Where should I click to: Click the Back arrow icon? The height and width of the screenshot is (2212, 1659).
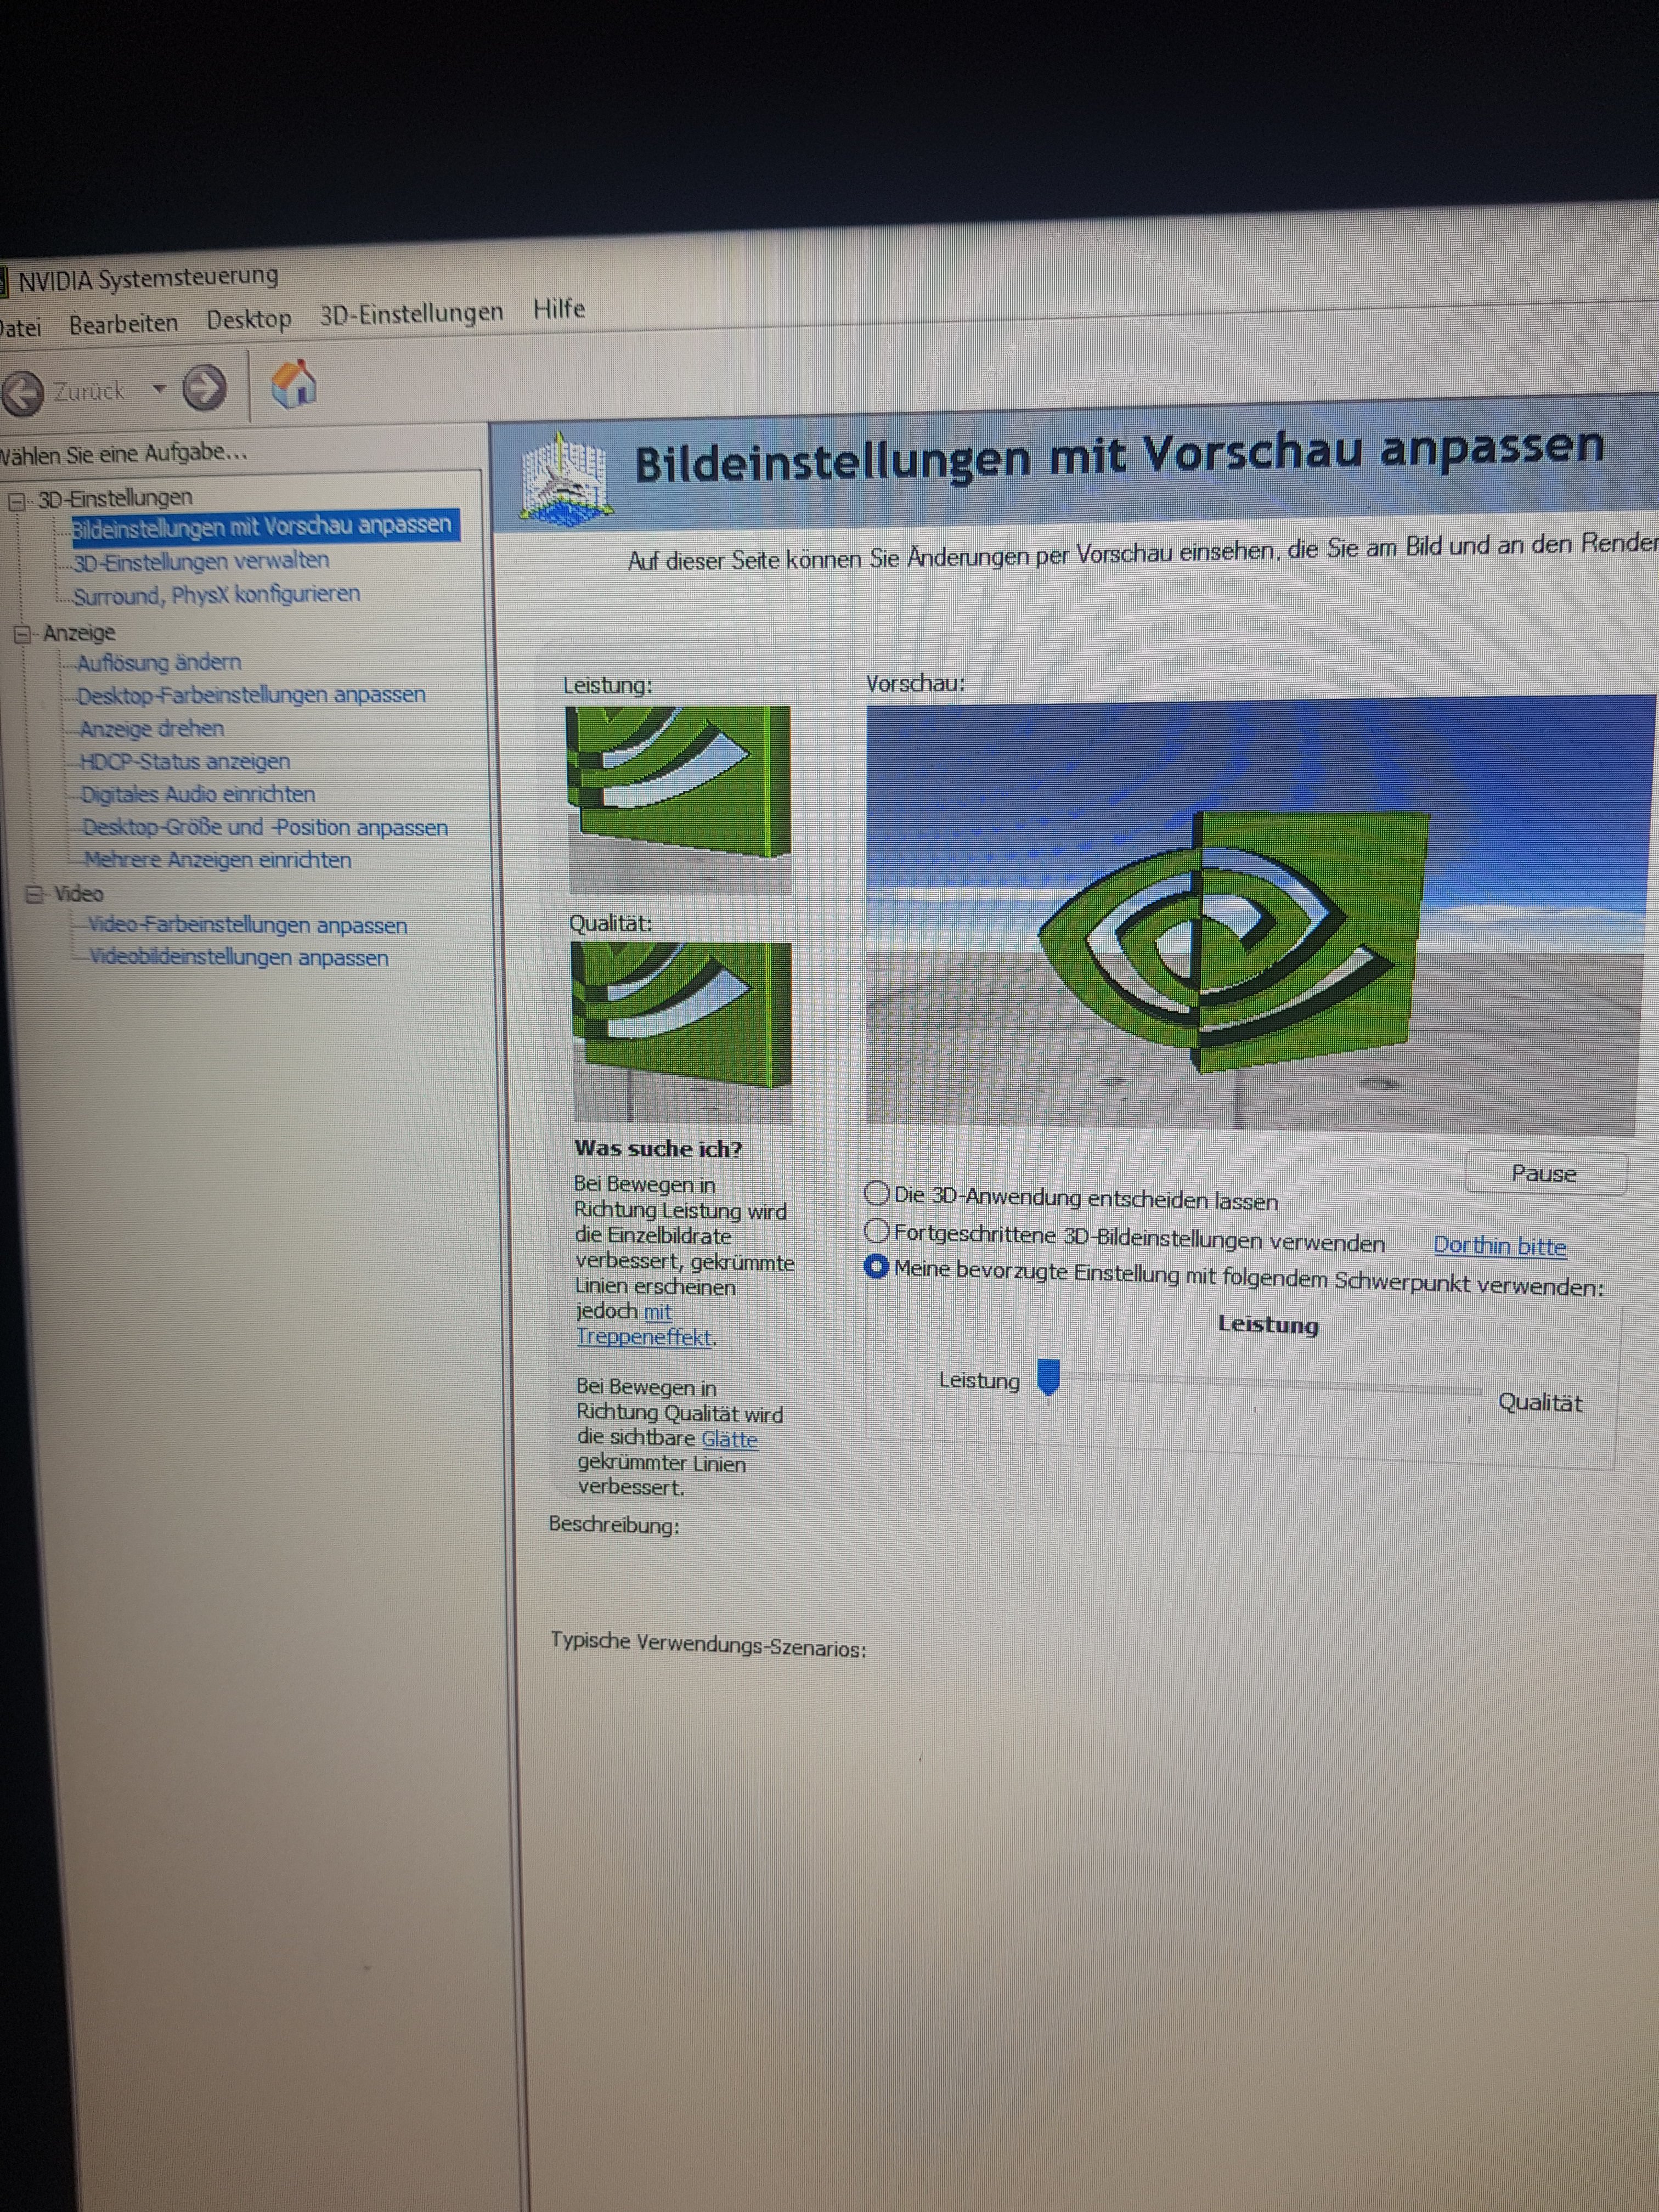23,392
